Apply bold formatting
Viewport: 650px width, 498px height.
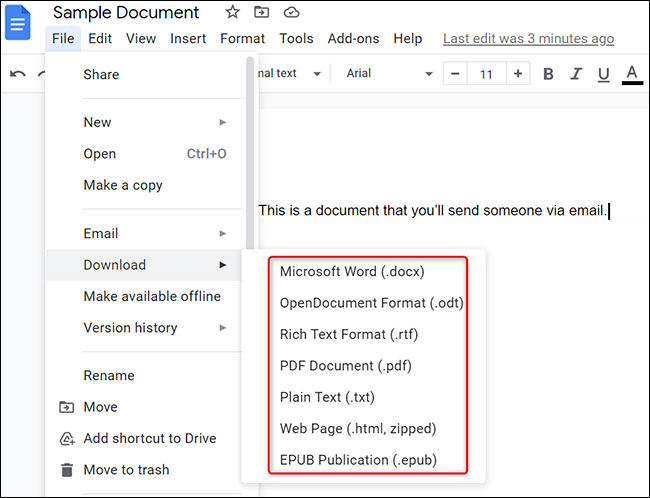click(x=548, y=74)
